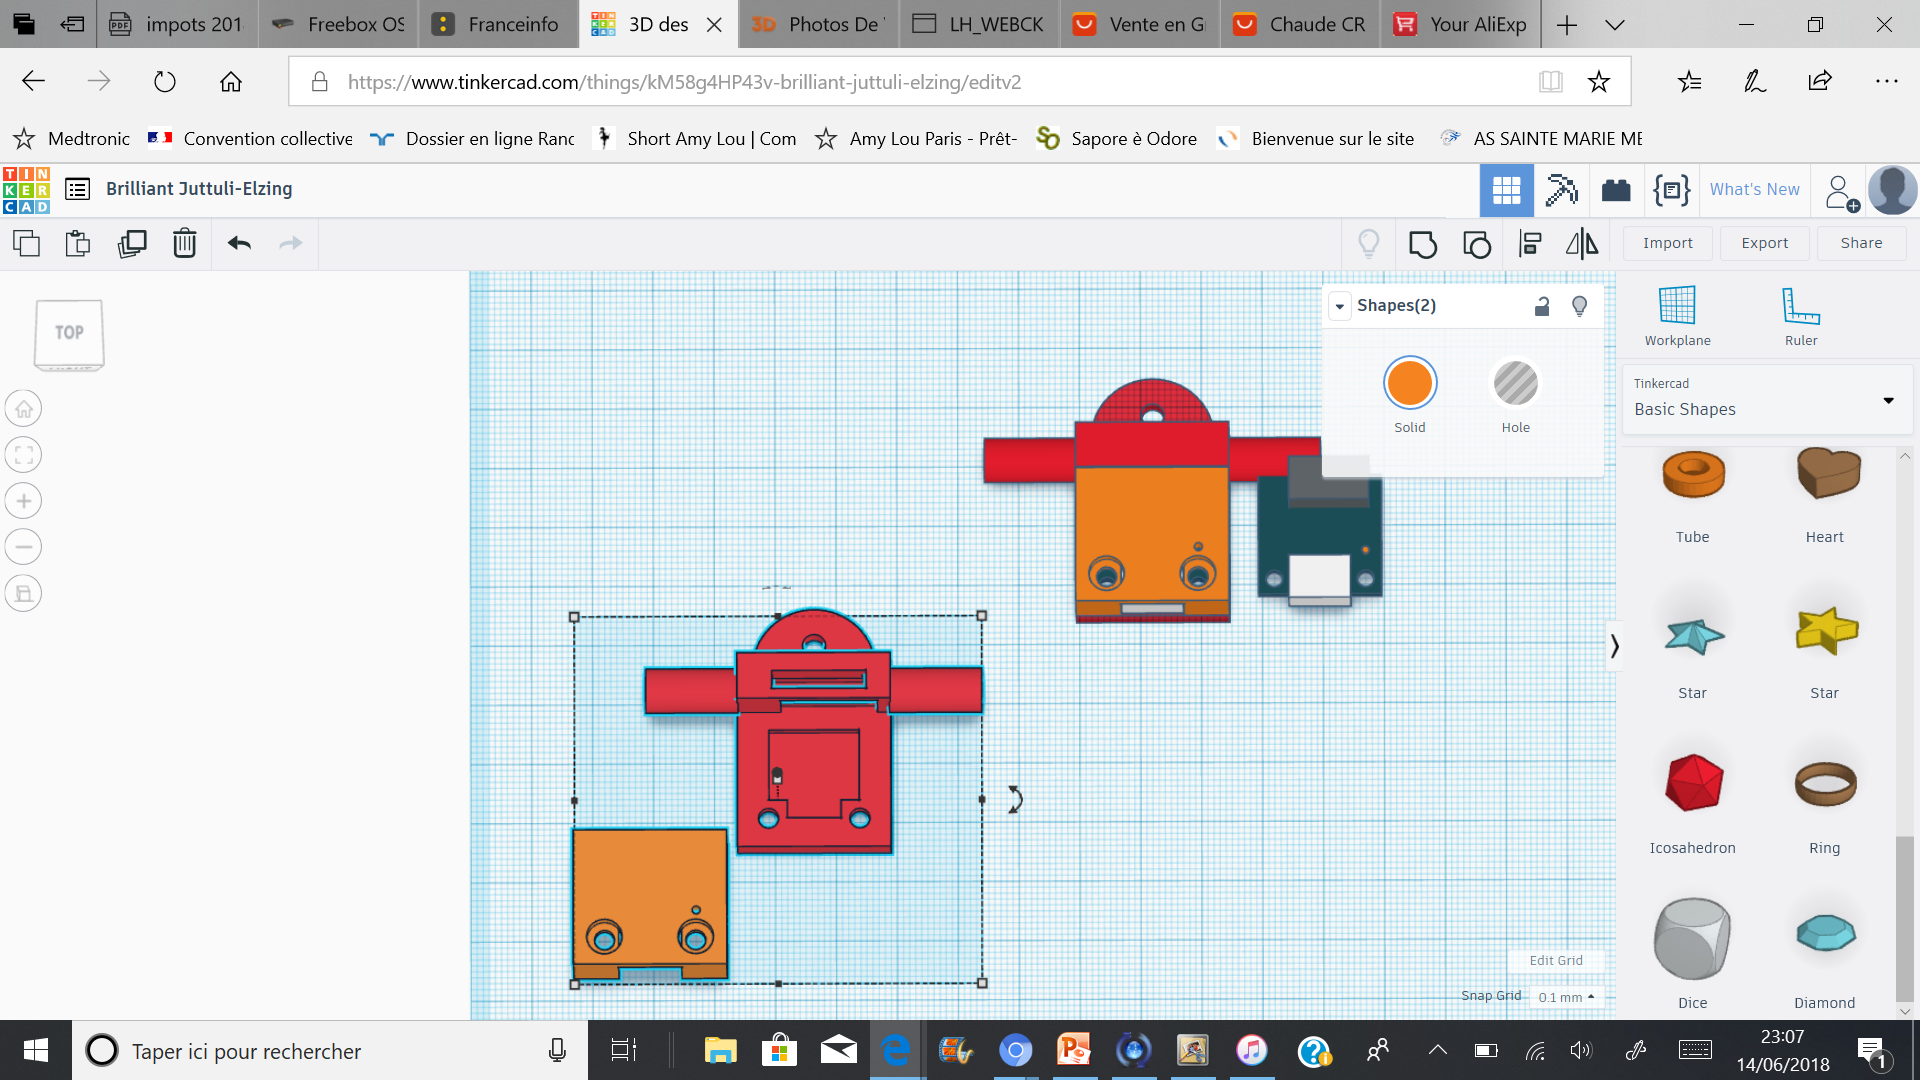This screenshot has width=1920, height=1080.
Task: Toggle the lock editing padlock
Action: pyautogui.click(x=1541, y=306)
